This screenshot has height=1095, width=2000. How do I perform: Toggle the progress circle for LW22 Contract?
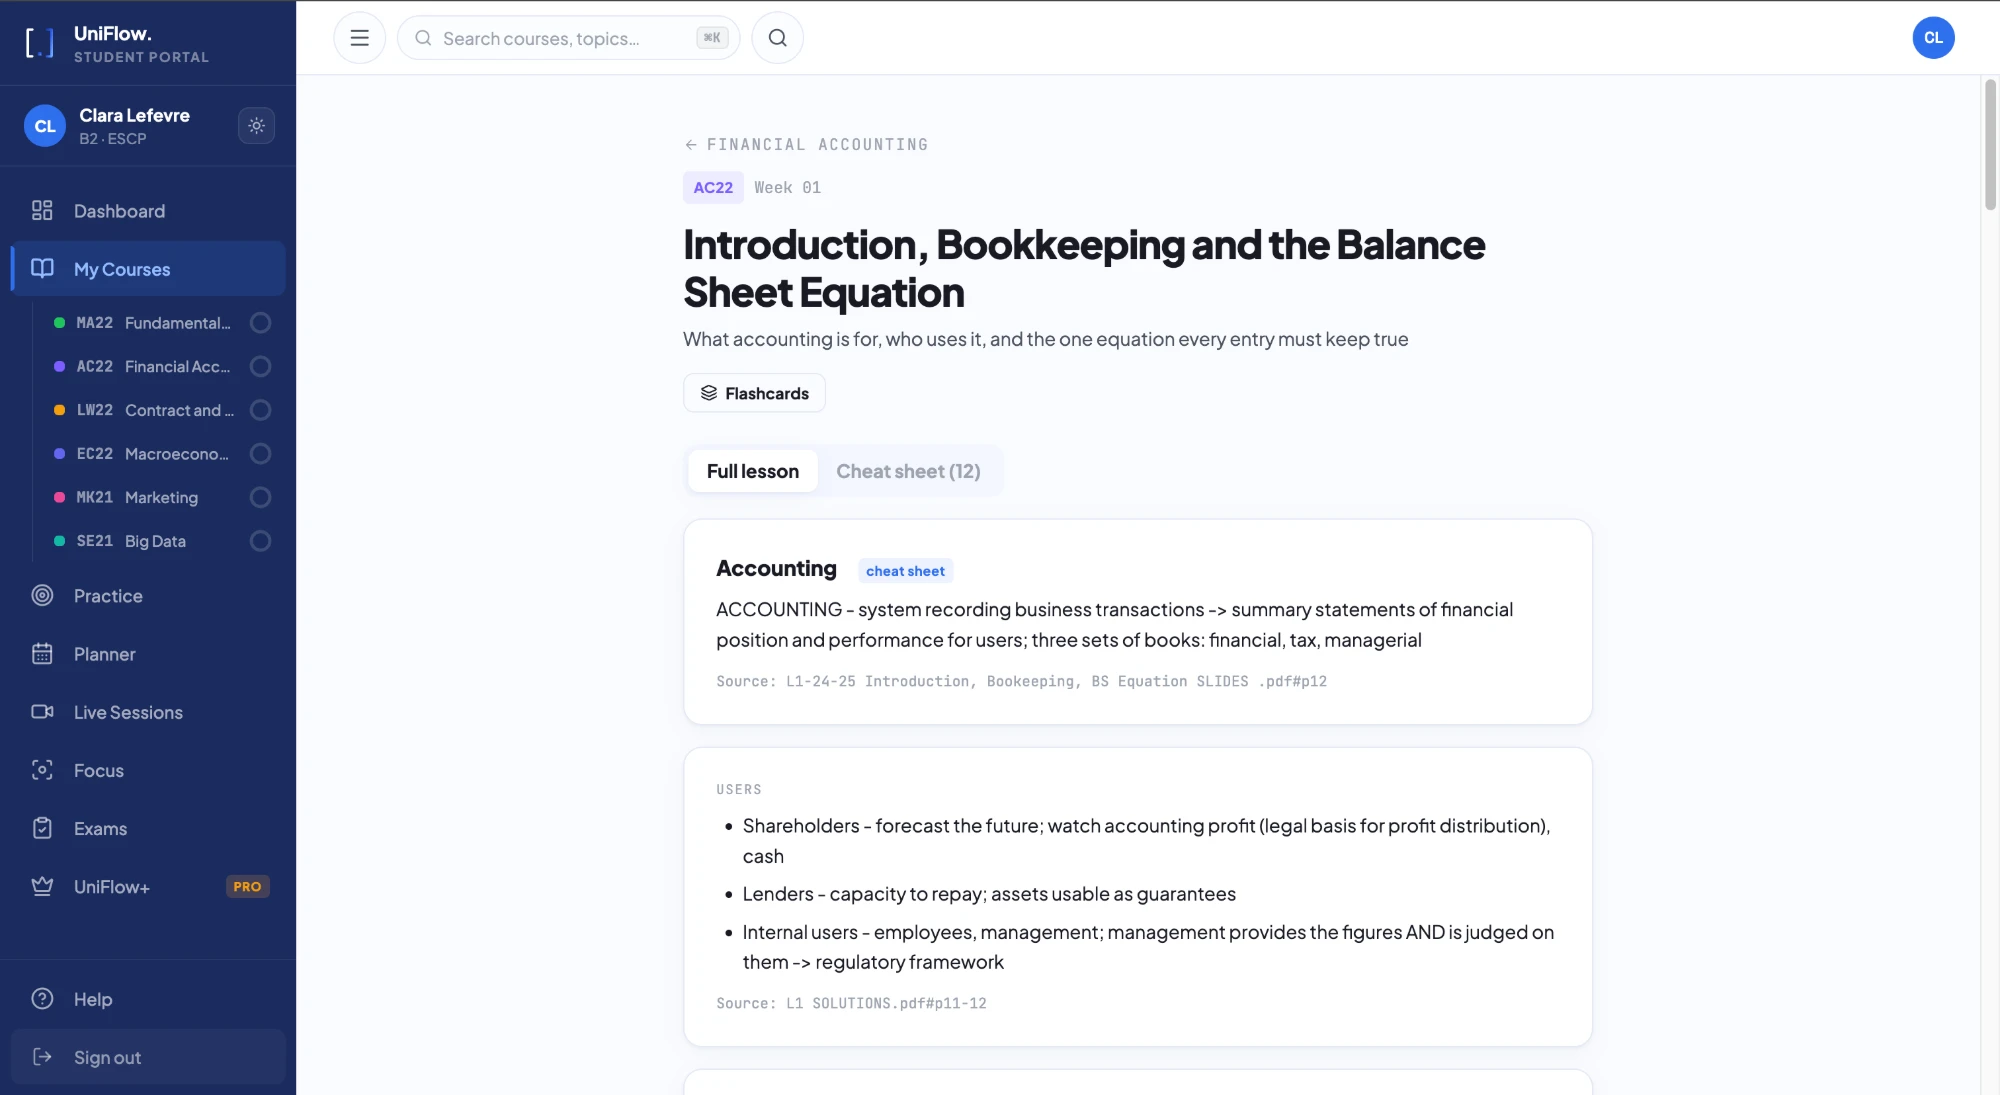click(260, 410)
